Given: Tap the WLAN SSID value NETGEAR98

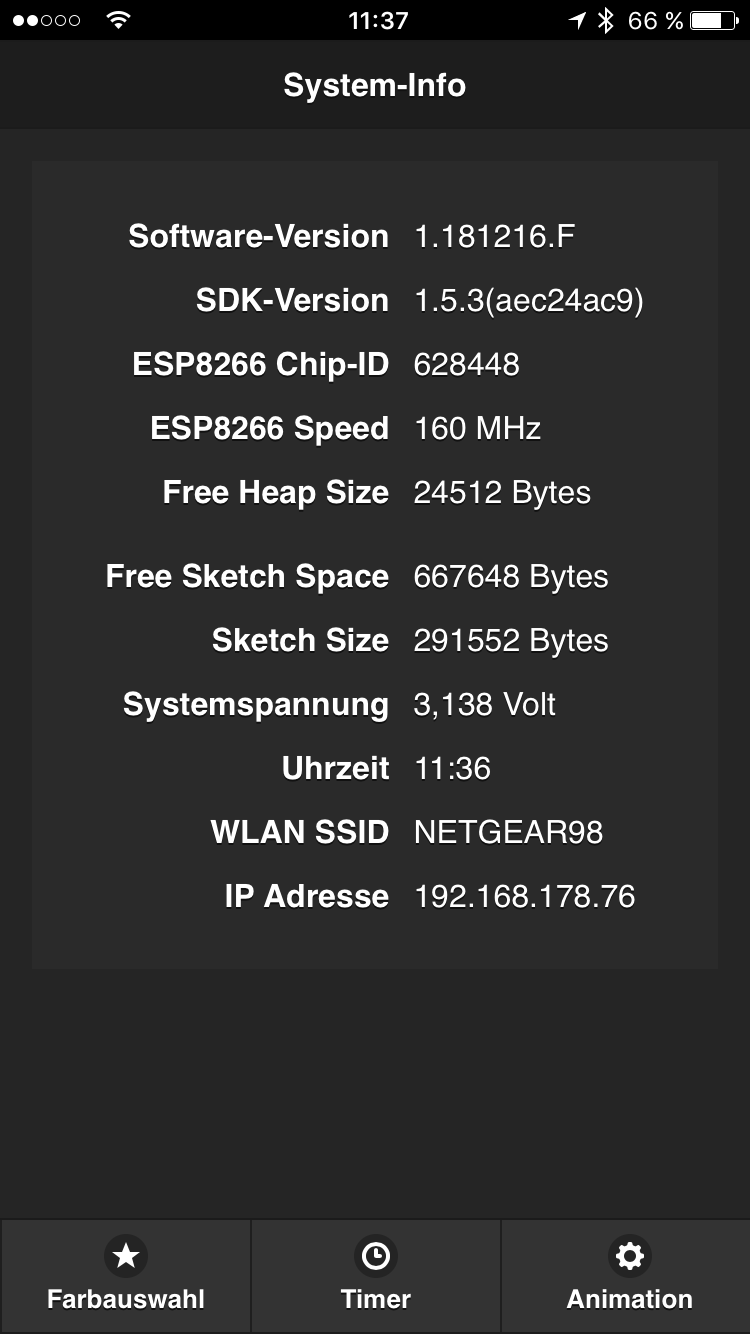Looking at the screenshot, I should (508, 832).
